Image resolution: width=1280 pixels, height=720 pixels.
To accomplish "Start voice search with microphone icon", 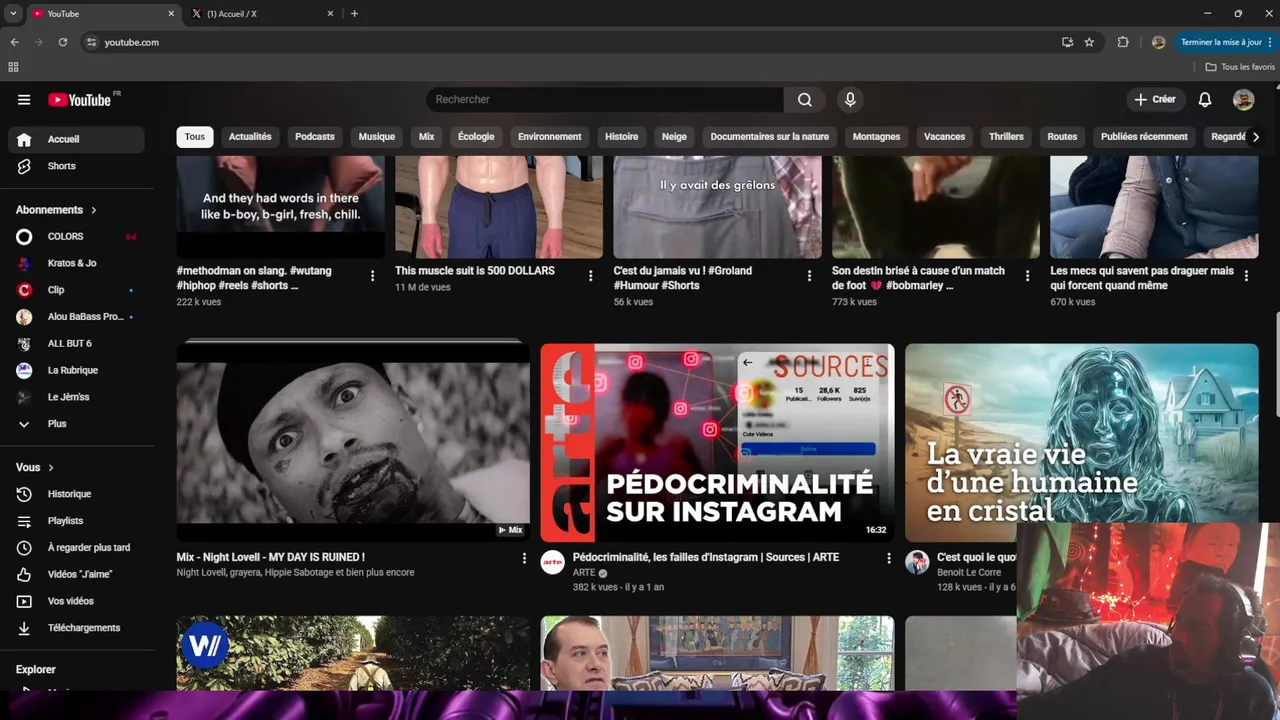I will pyautogui.click(x=850, y=100).
